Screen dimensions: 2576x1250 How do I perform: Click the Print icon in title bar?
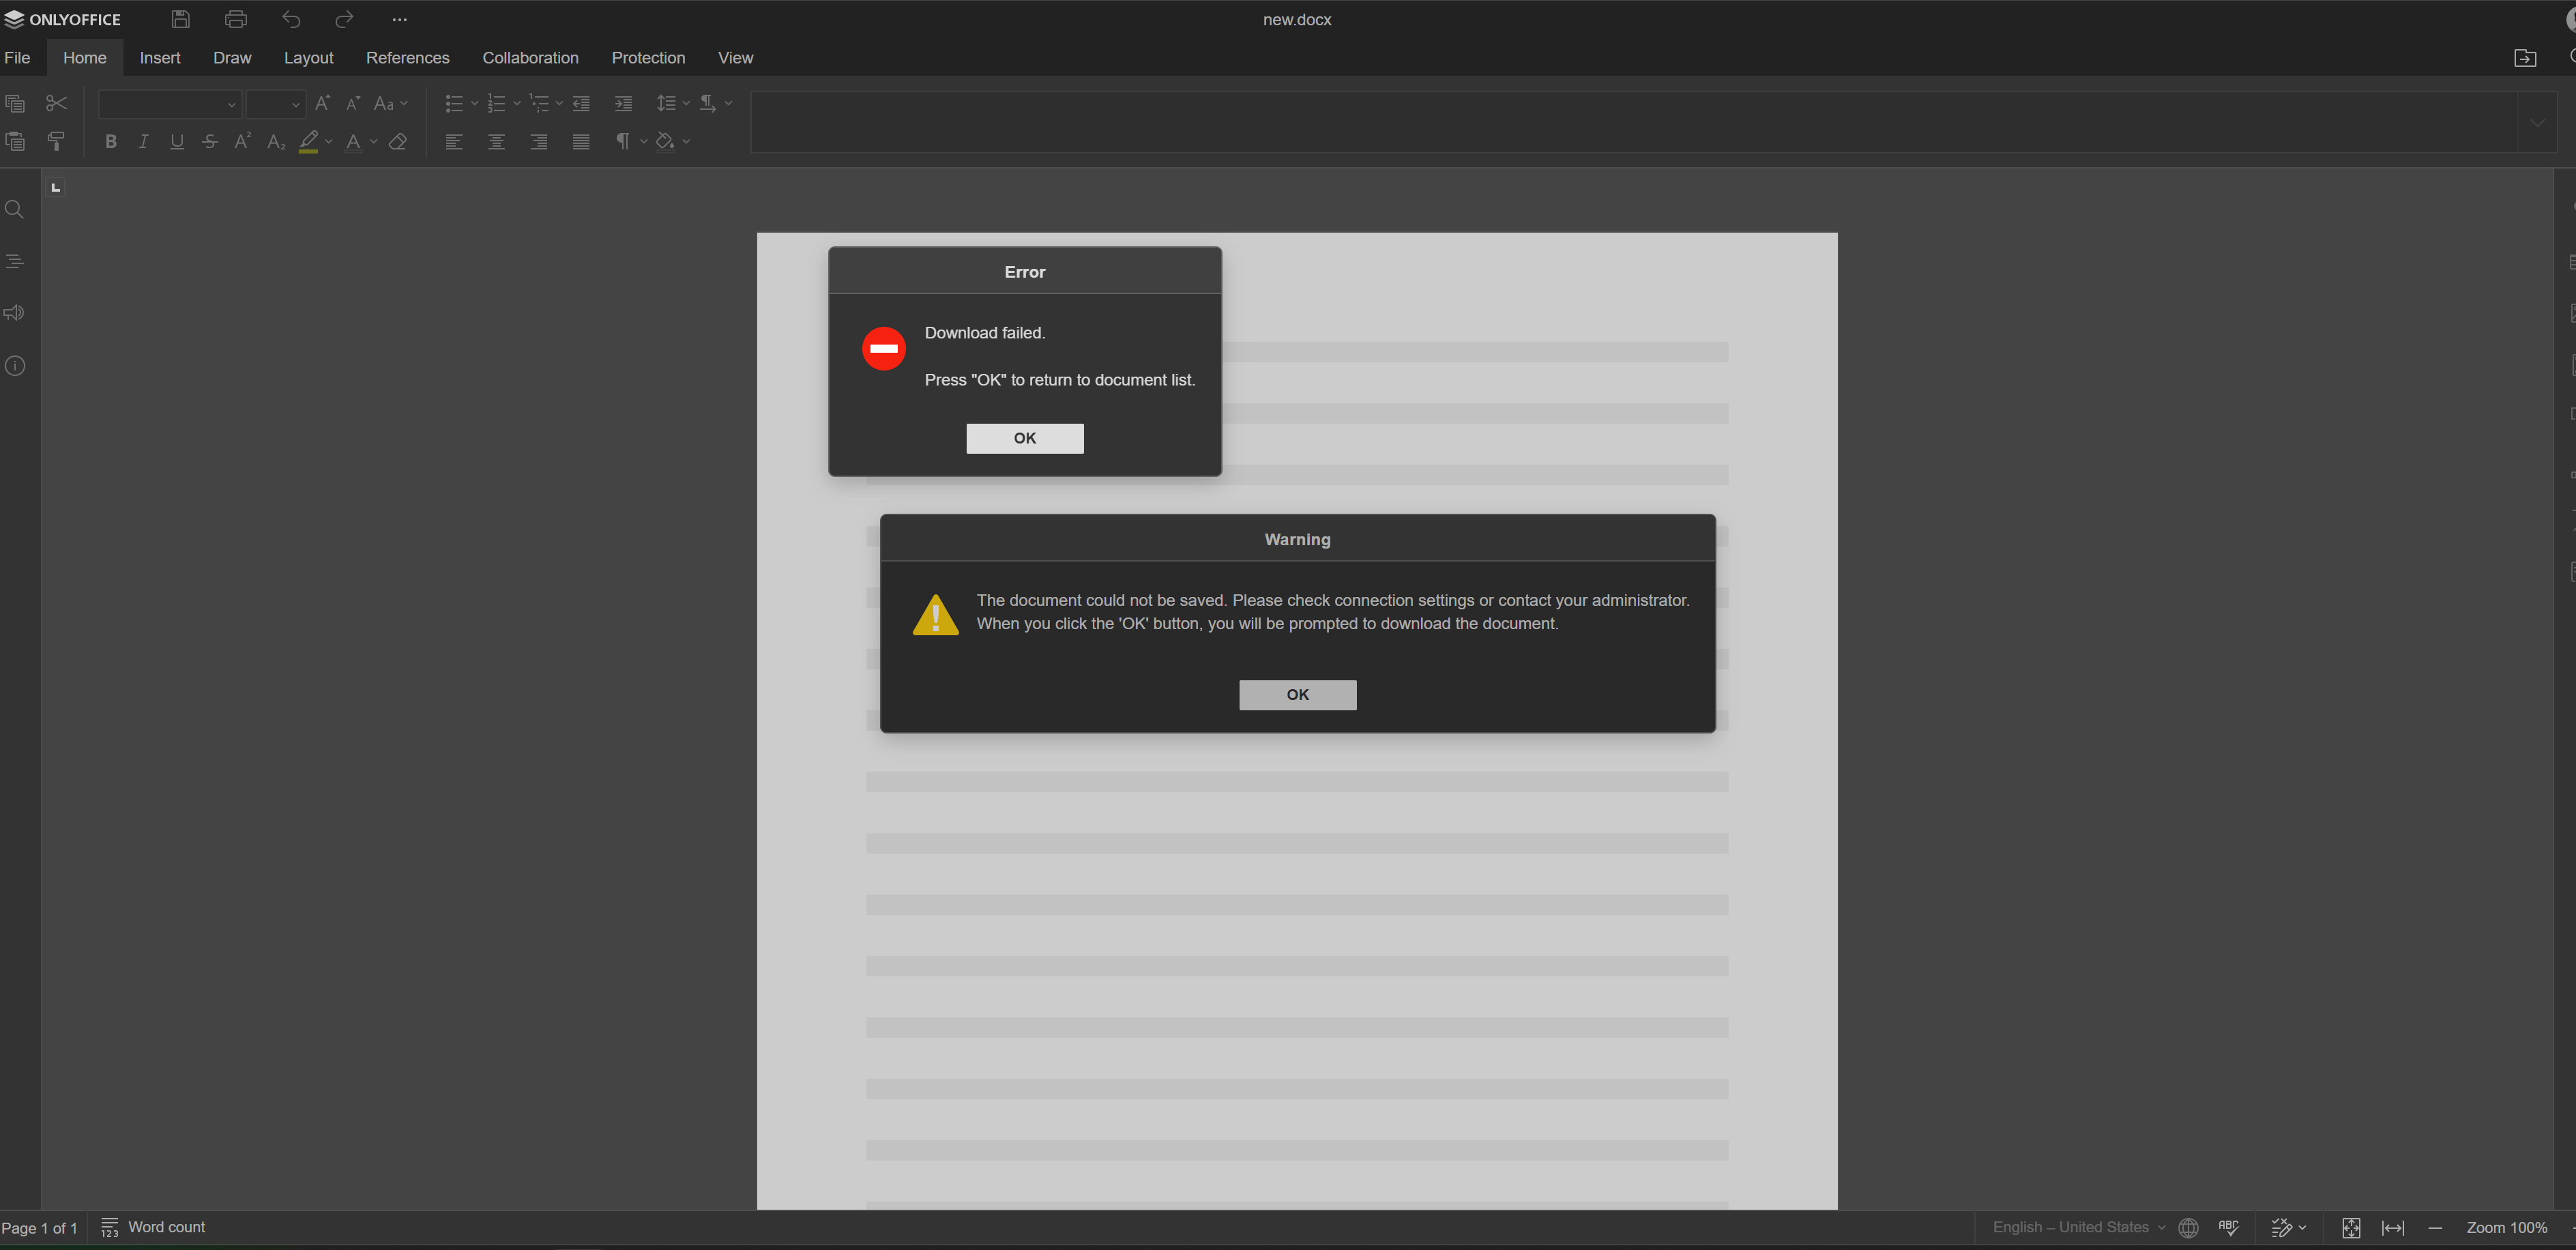pos(236,19)
